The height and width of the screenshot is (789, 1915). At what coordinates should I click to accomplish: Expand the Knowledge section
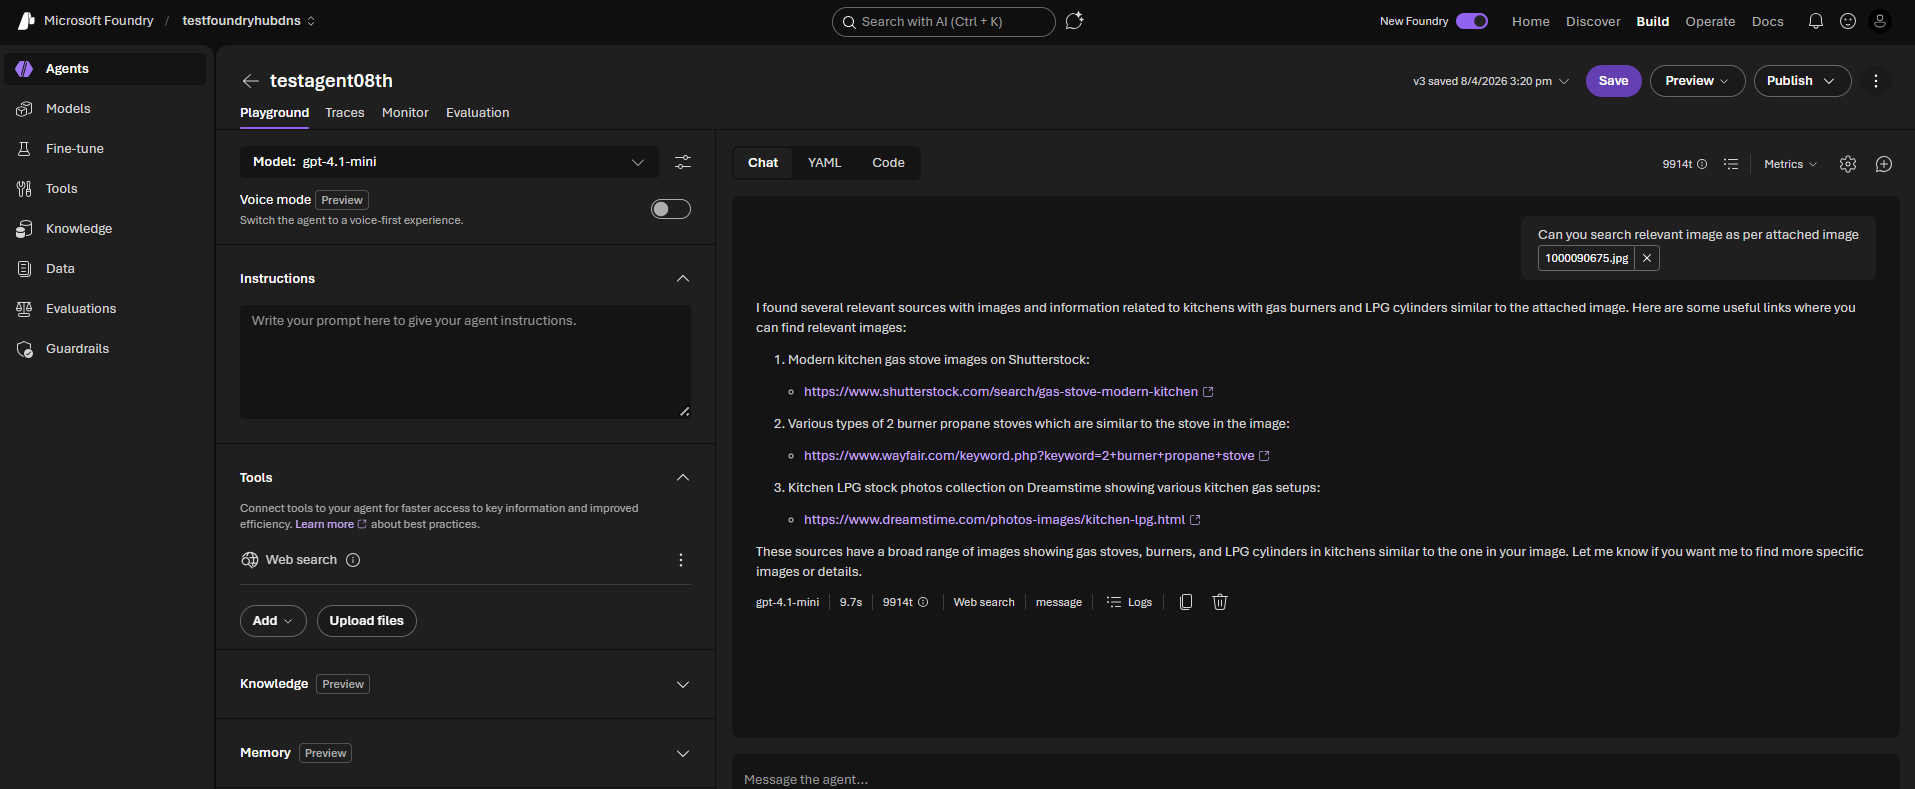tap(683, 685)
